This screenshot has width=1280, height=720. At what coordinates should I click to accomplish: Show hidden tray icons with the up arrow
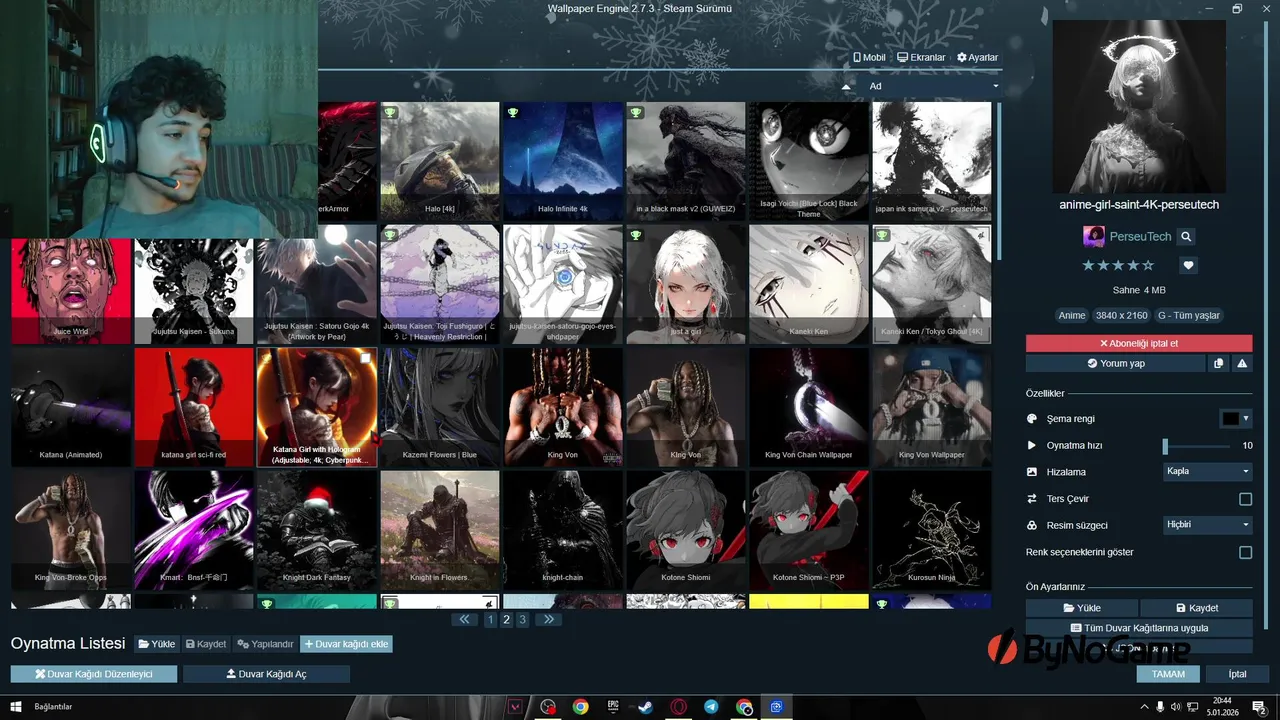pyautogui.click(x=1145, y=707)
